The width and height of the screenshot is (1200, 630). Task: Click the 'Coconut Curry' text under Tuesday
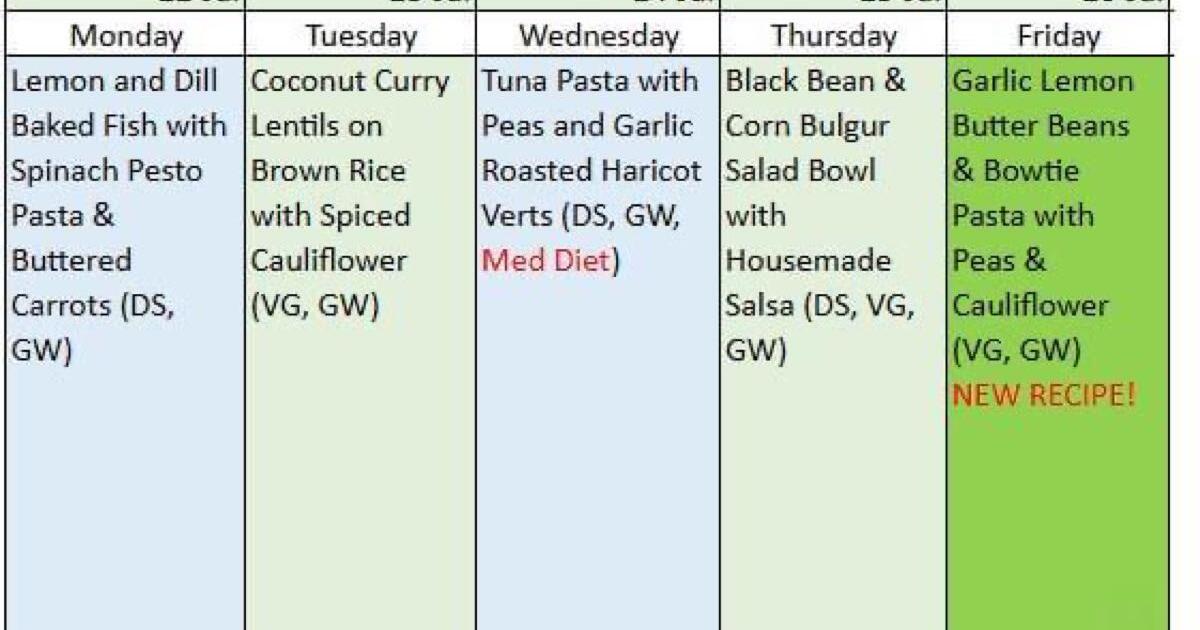(350, 82)
